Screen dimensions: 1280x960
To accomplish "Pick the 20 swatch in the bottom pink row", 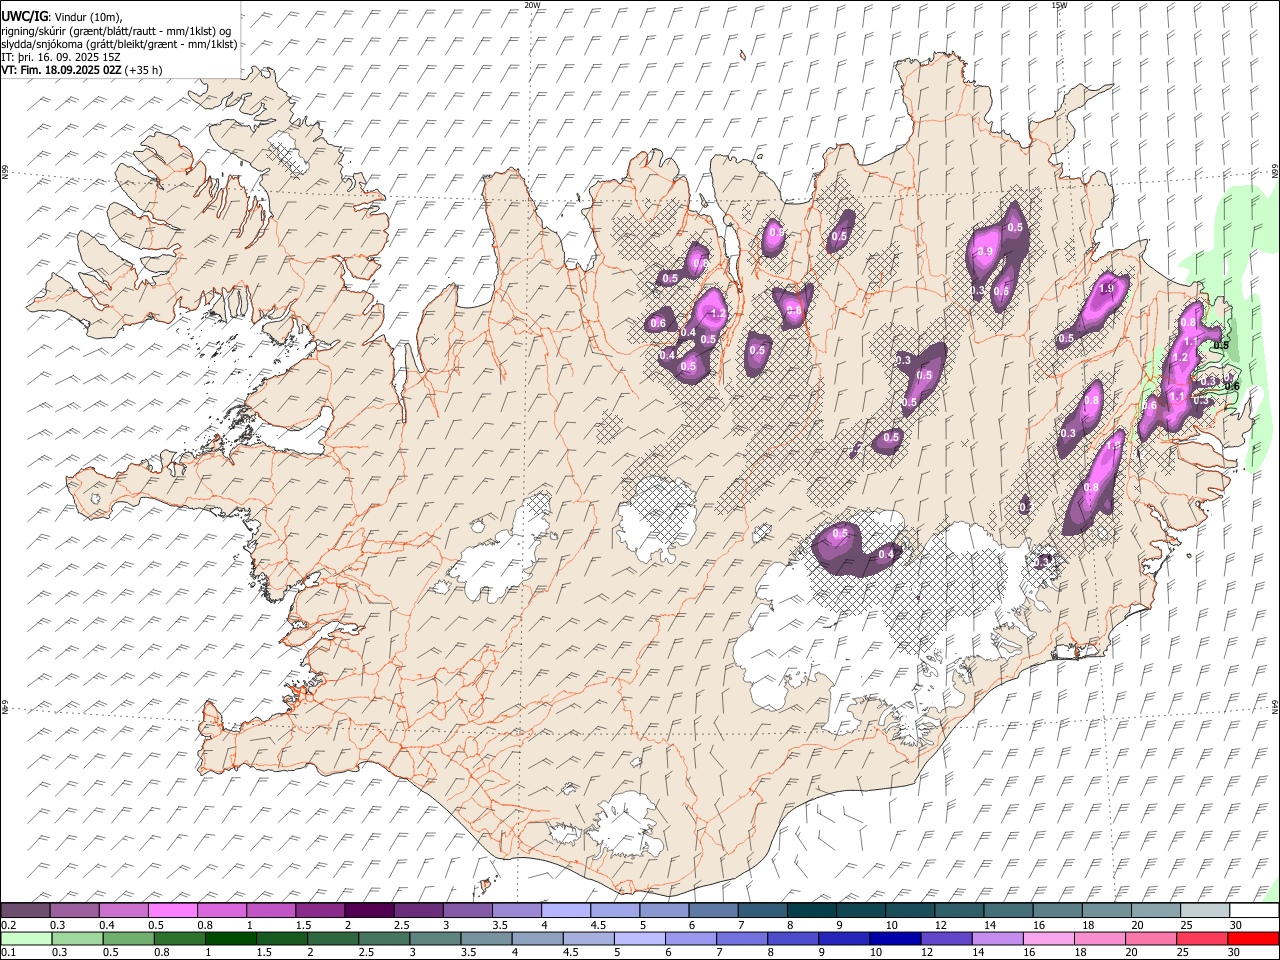I will (x=1149, y=939).
